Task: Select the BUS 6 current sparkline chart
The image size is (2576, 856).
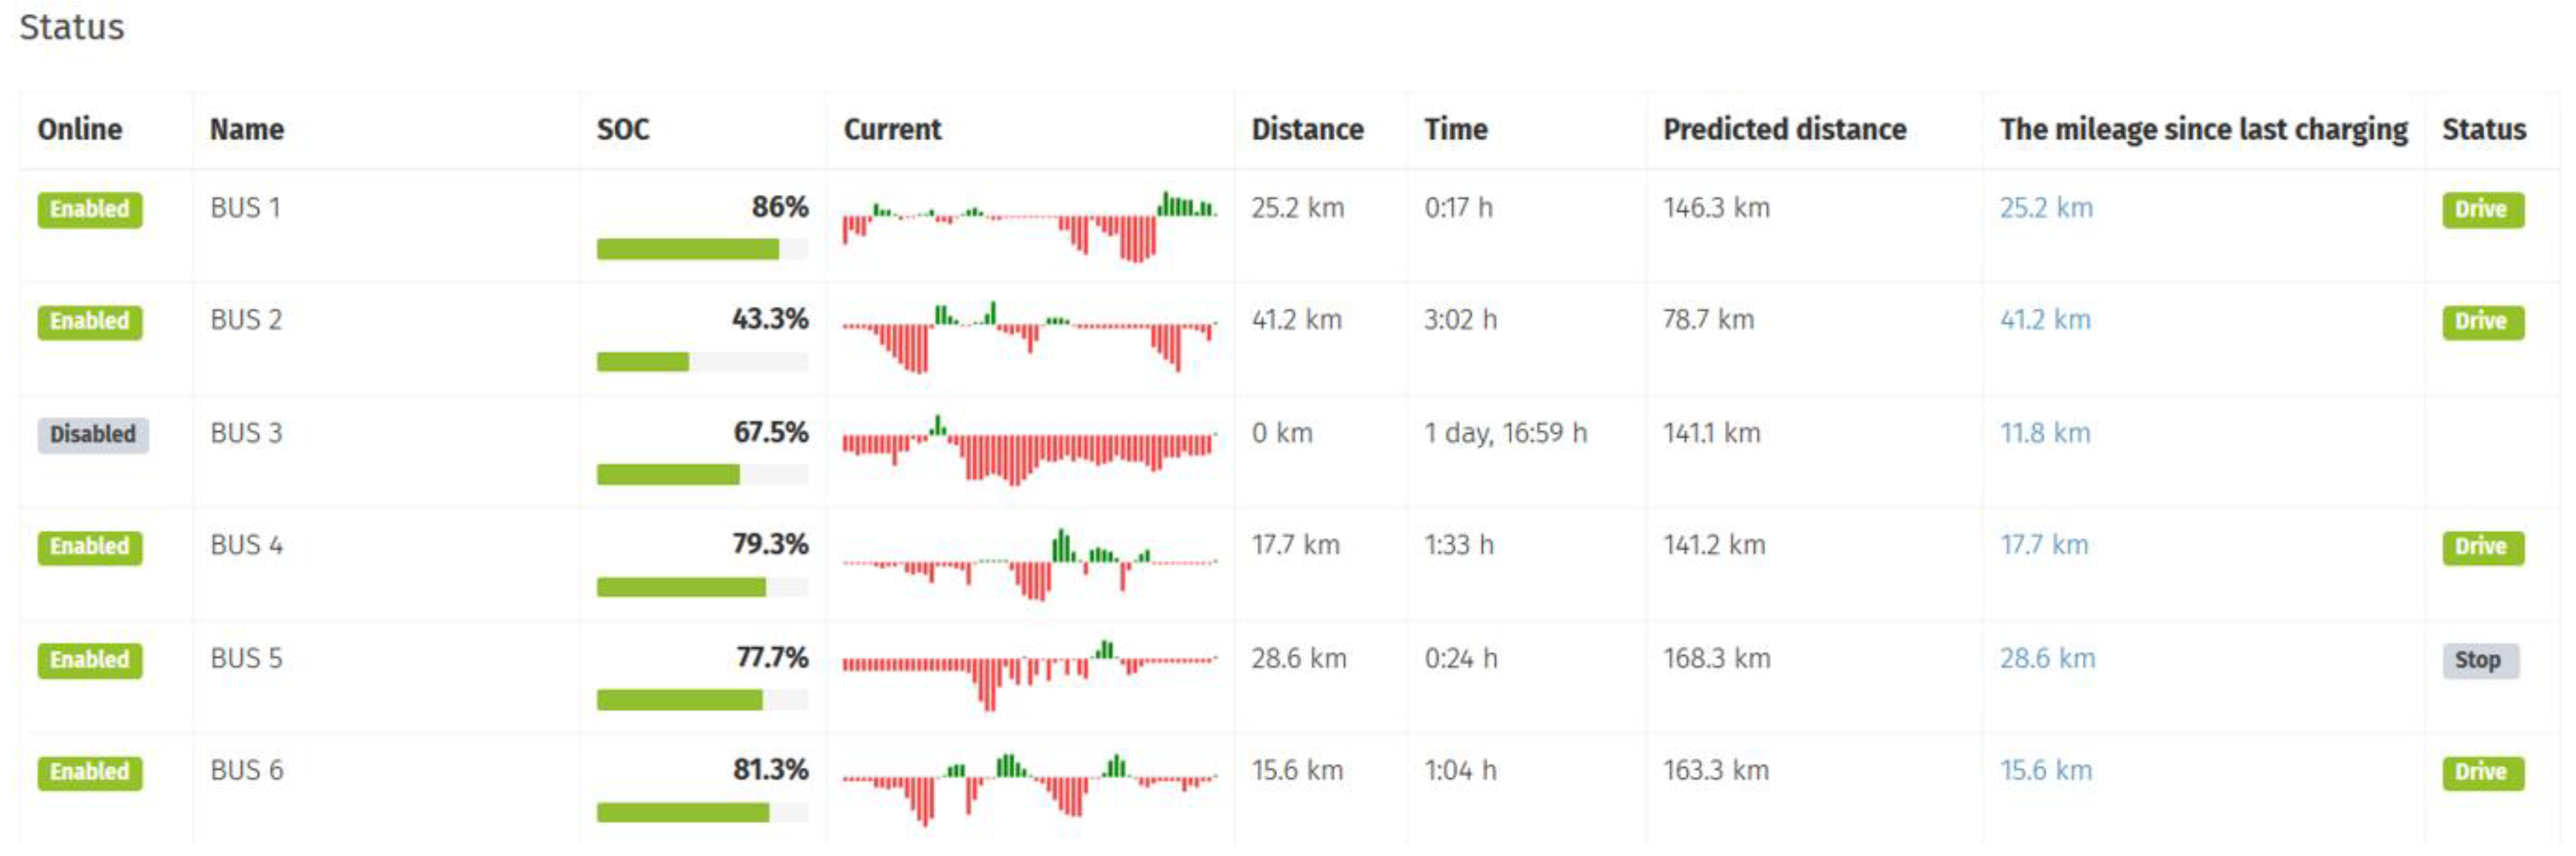Action: tap(1028, 787)
